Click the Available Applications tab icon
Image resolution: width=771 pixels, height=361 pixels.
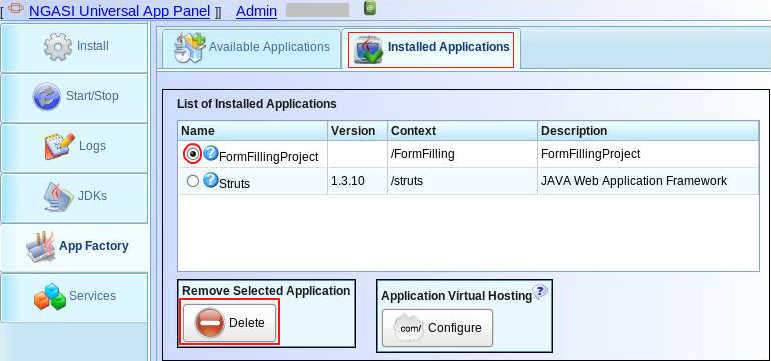click(x=189, y=48)
